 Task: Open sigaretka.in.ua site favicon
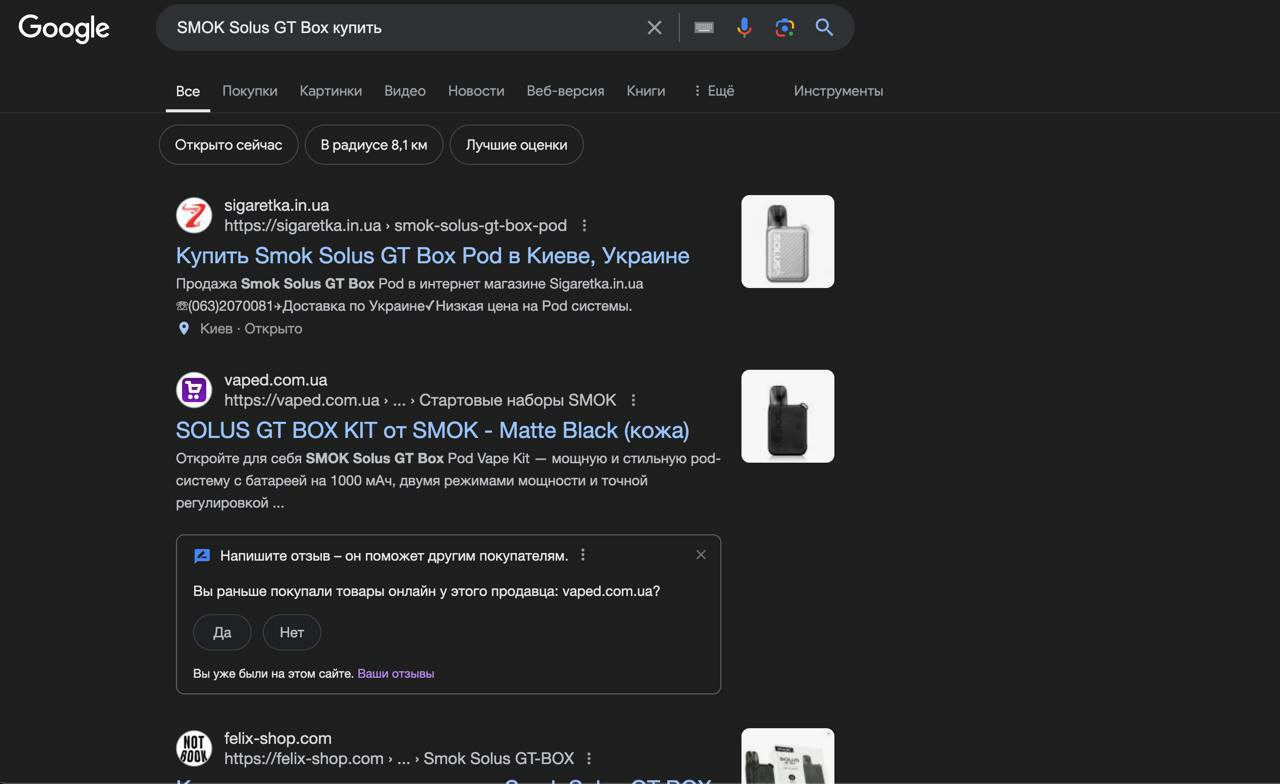point(194,215)
